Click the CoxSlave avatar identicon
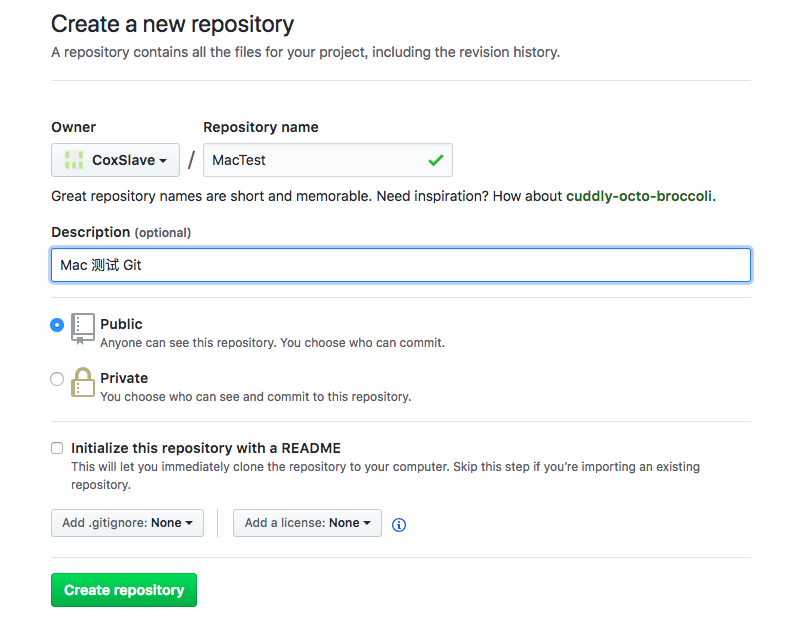 click(74, 160)
